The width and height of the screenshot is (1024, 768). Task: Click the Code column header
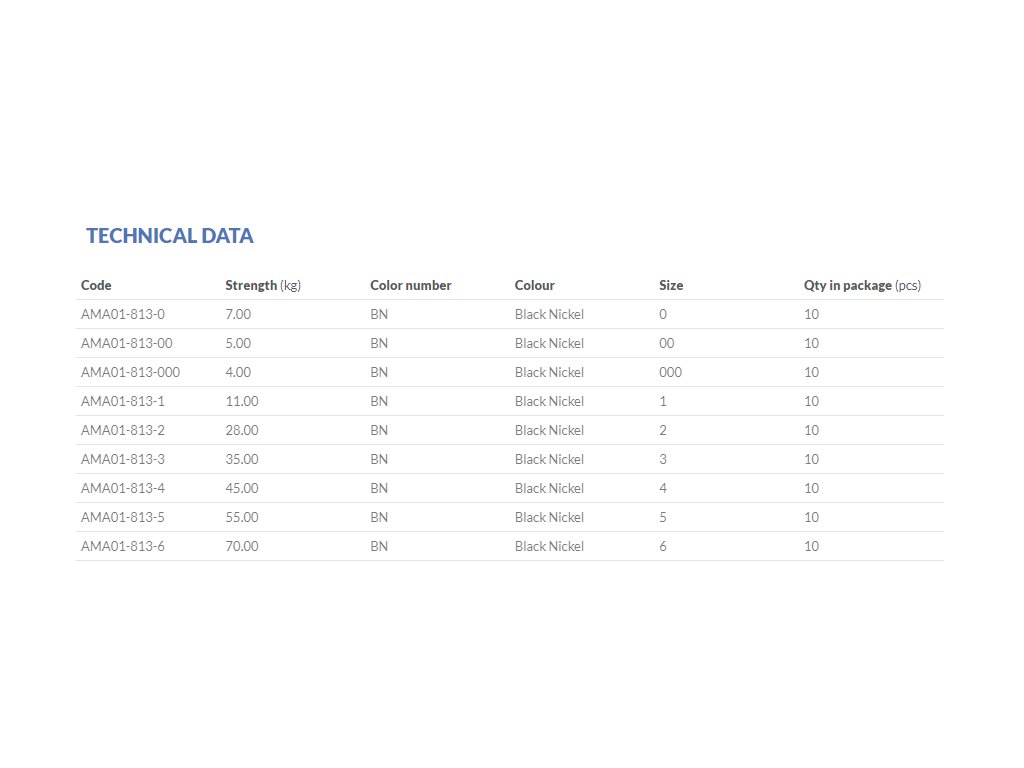click(96, 285)
